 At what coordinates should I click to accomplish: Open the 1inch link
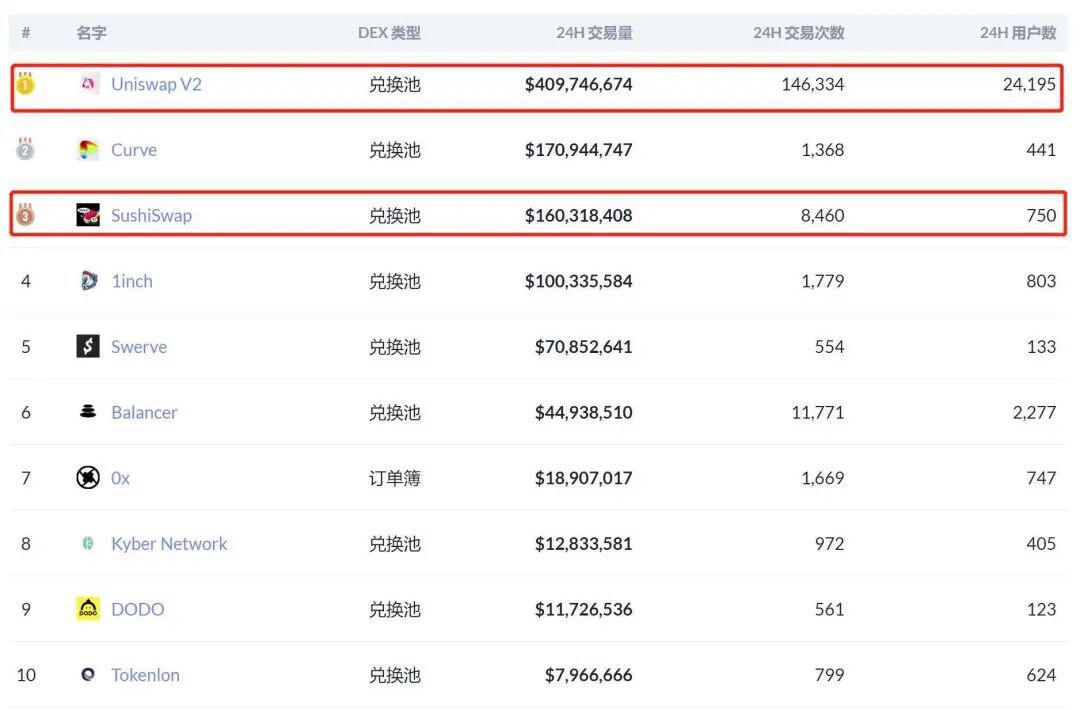(132, 281)
